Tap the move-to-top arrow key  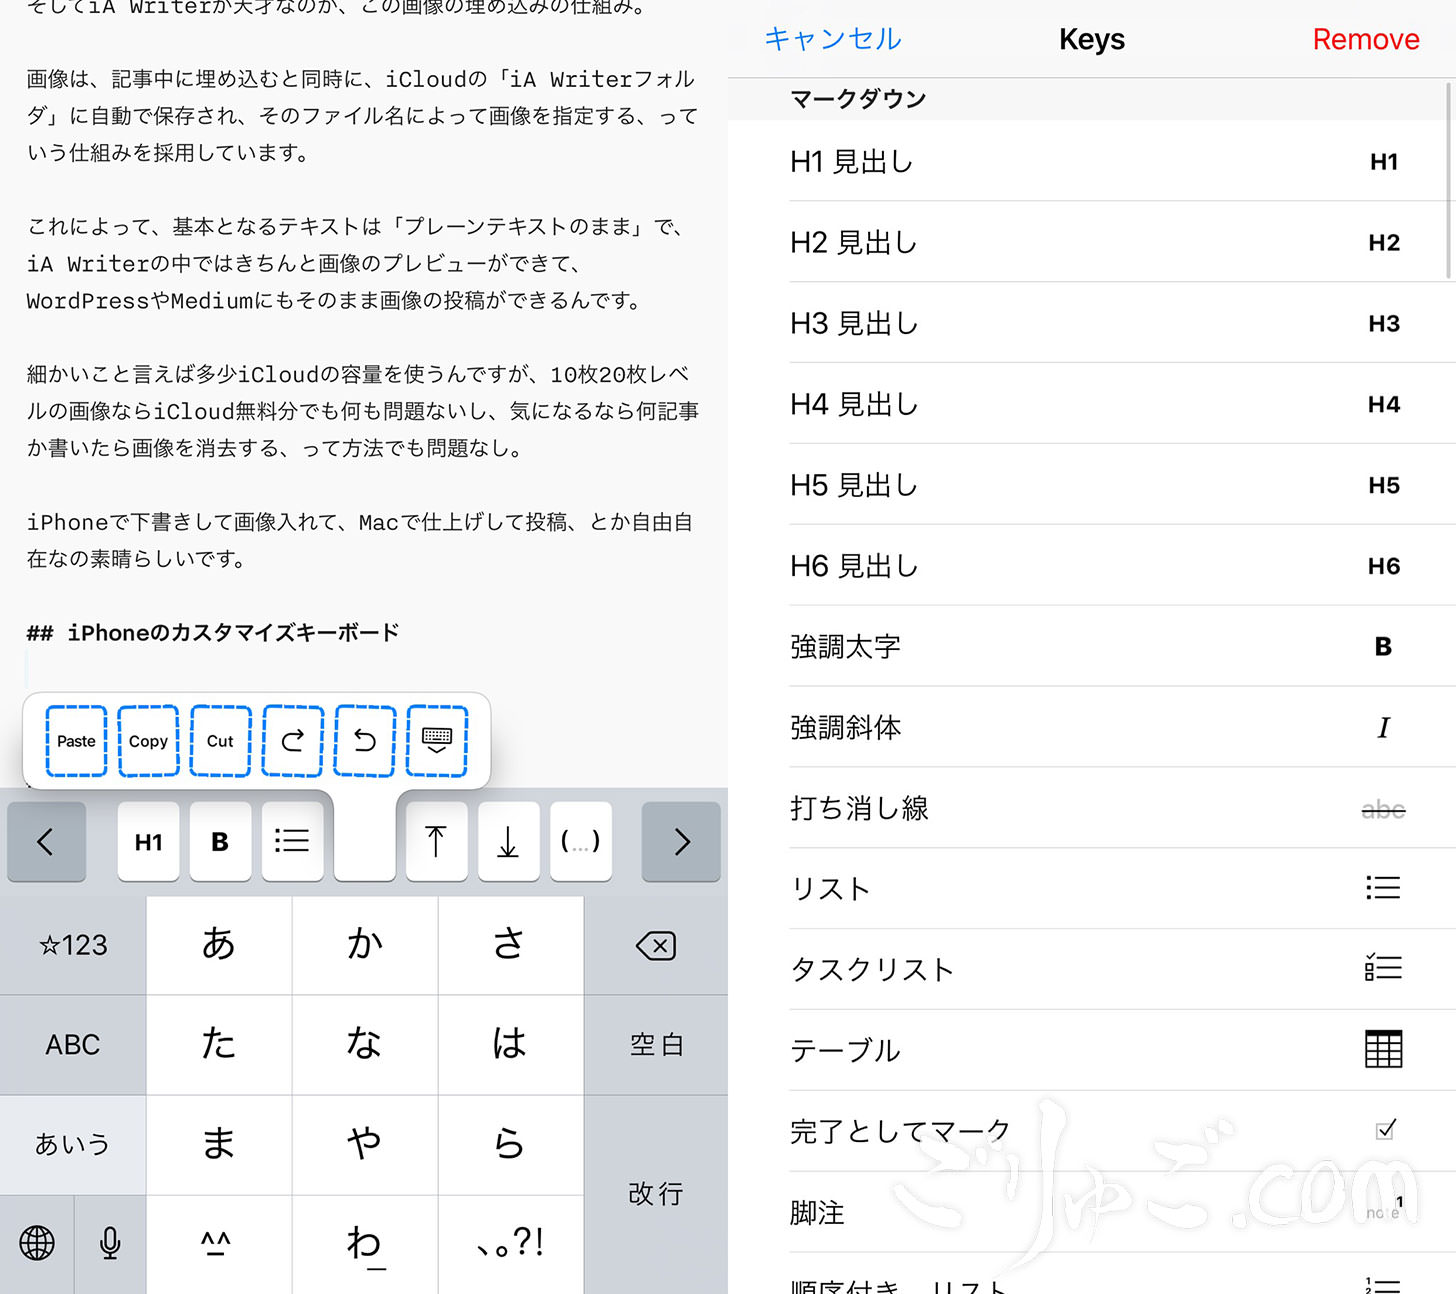[436, 841]
